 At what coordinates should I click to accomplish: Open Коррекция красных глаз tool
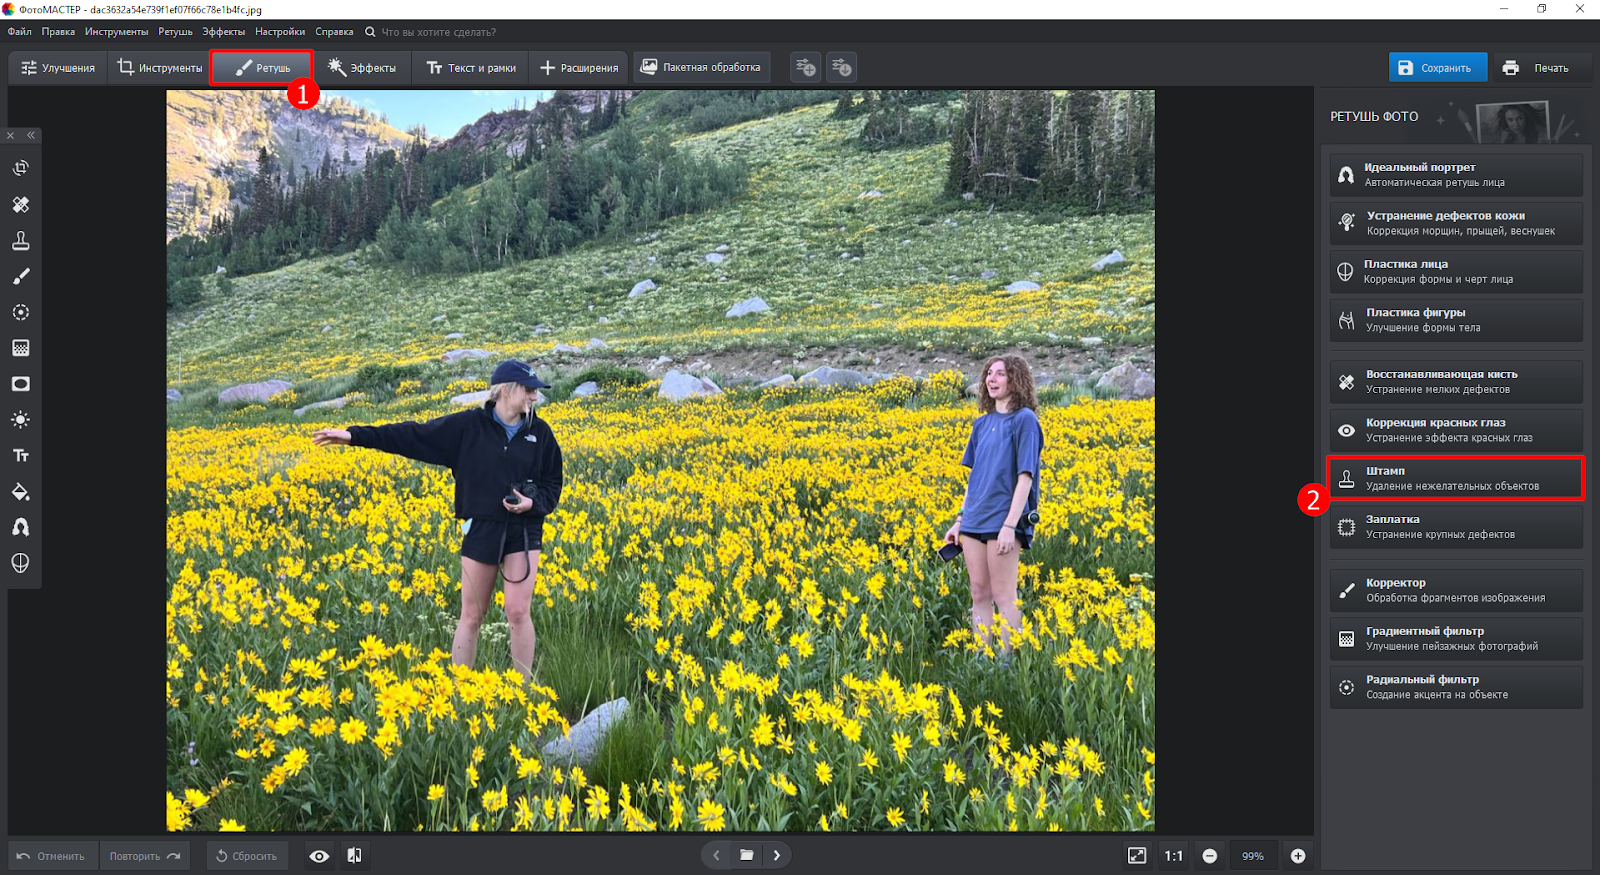(1456, 430)
